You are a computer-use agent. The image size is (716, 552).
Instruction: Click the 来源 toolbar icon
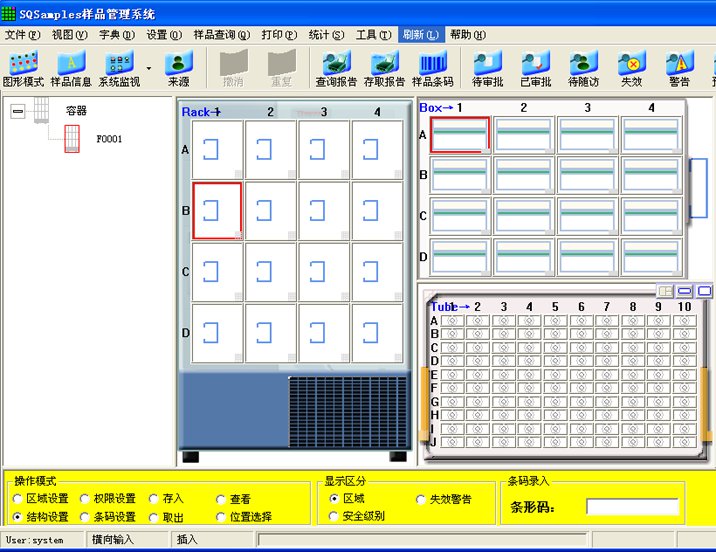178,68
